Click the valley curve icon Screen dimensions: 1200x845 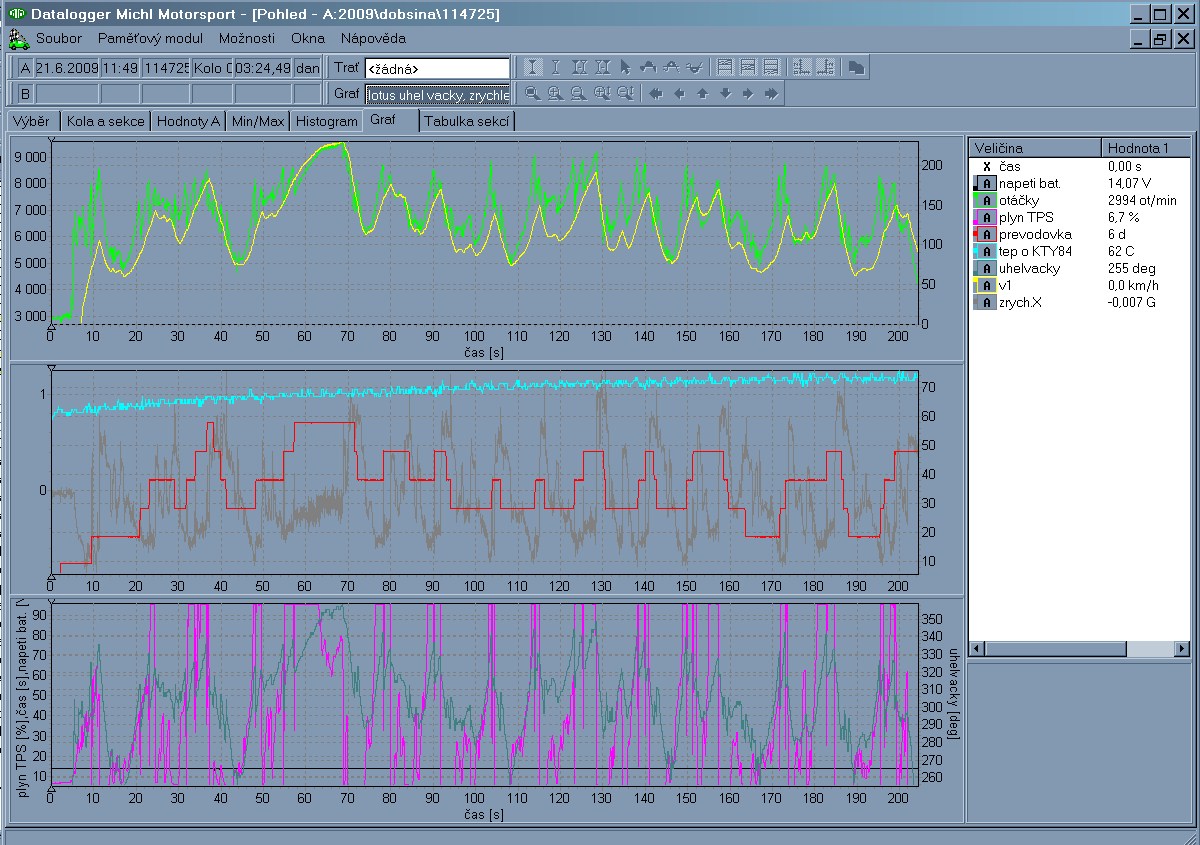pos(695,68)
